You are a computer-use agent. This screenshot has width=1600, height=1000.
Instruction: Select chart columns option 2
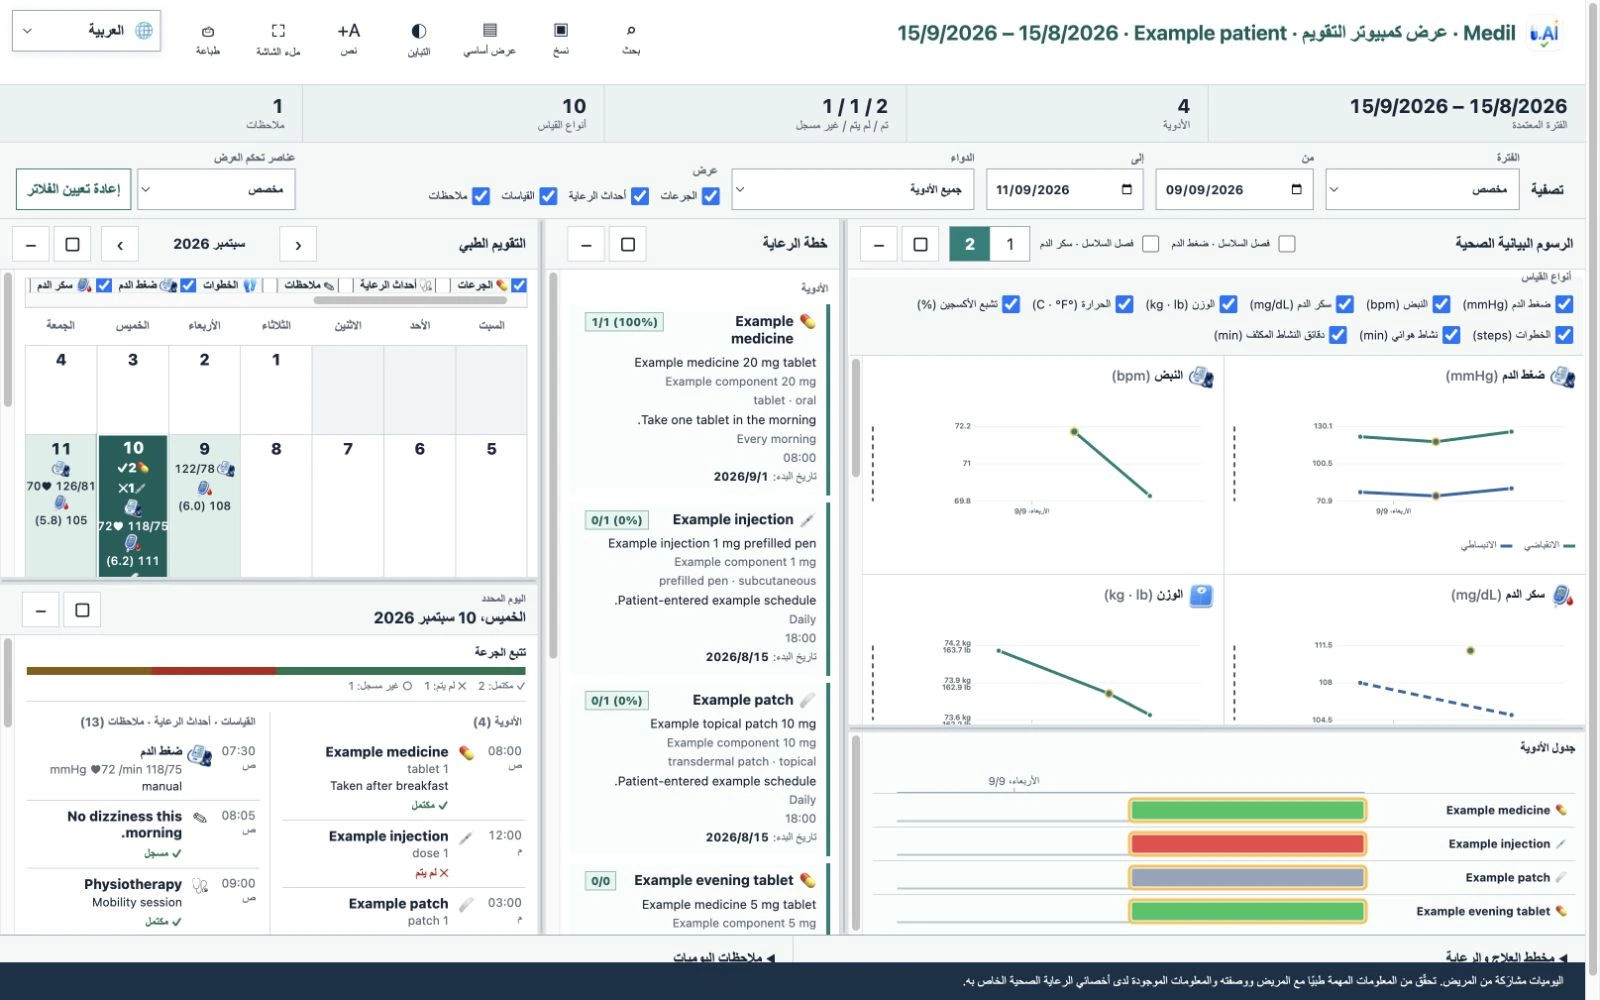969,244
